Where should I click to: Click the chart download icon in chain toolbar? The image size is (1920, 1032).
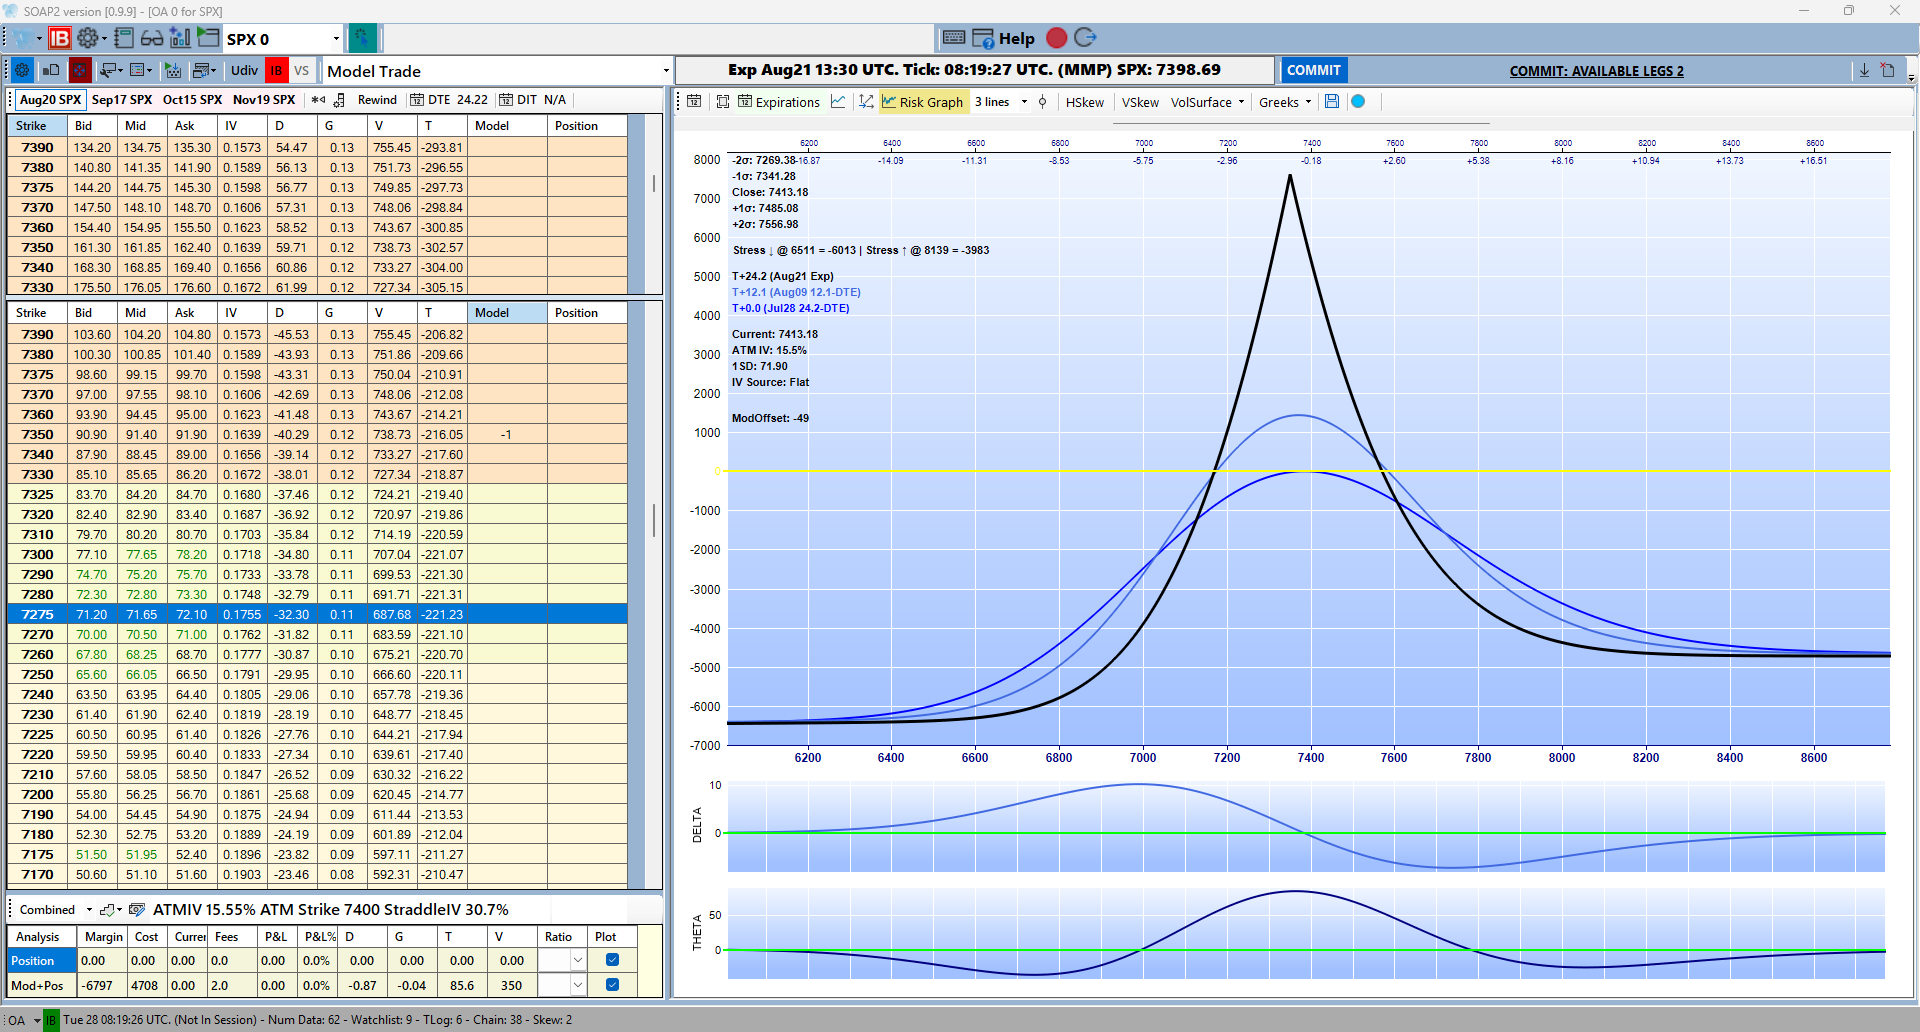[x=173, y=70]
